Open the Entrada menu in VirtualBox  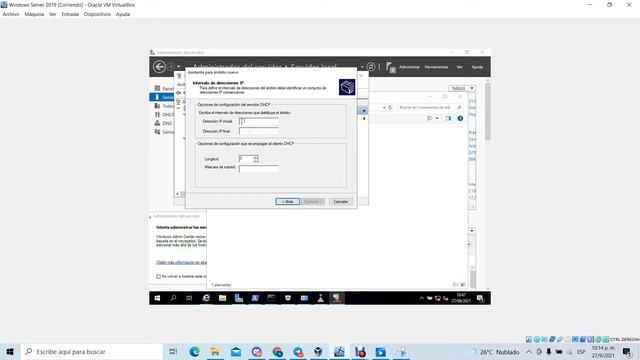(70, 14)
